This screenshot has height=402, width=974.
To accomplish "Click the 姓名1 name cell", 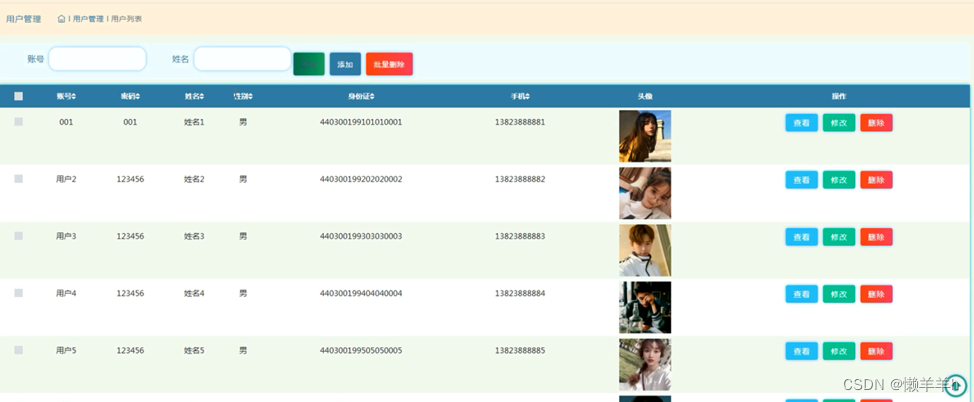I will 194,122.
